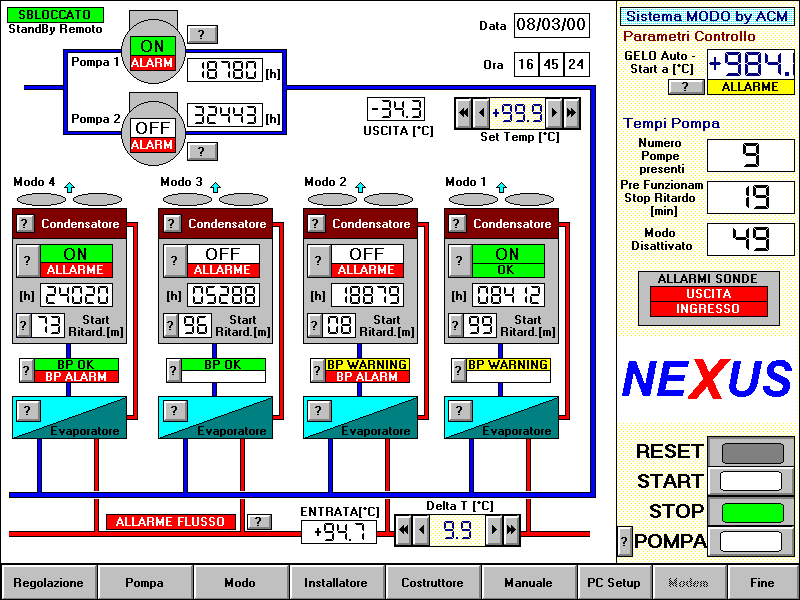Increase Set Temp with single right arrow

click(x=554, y=113)
